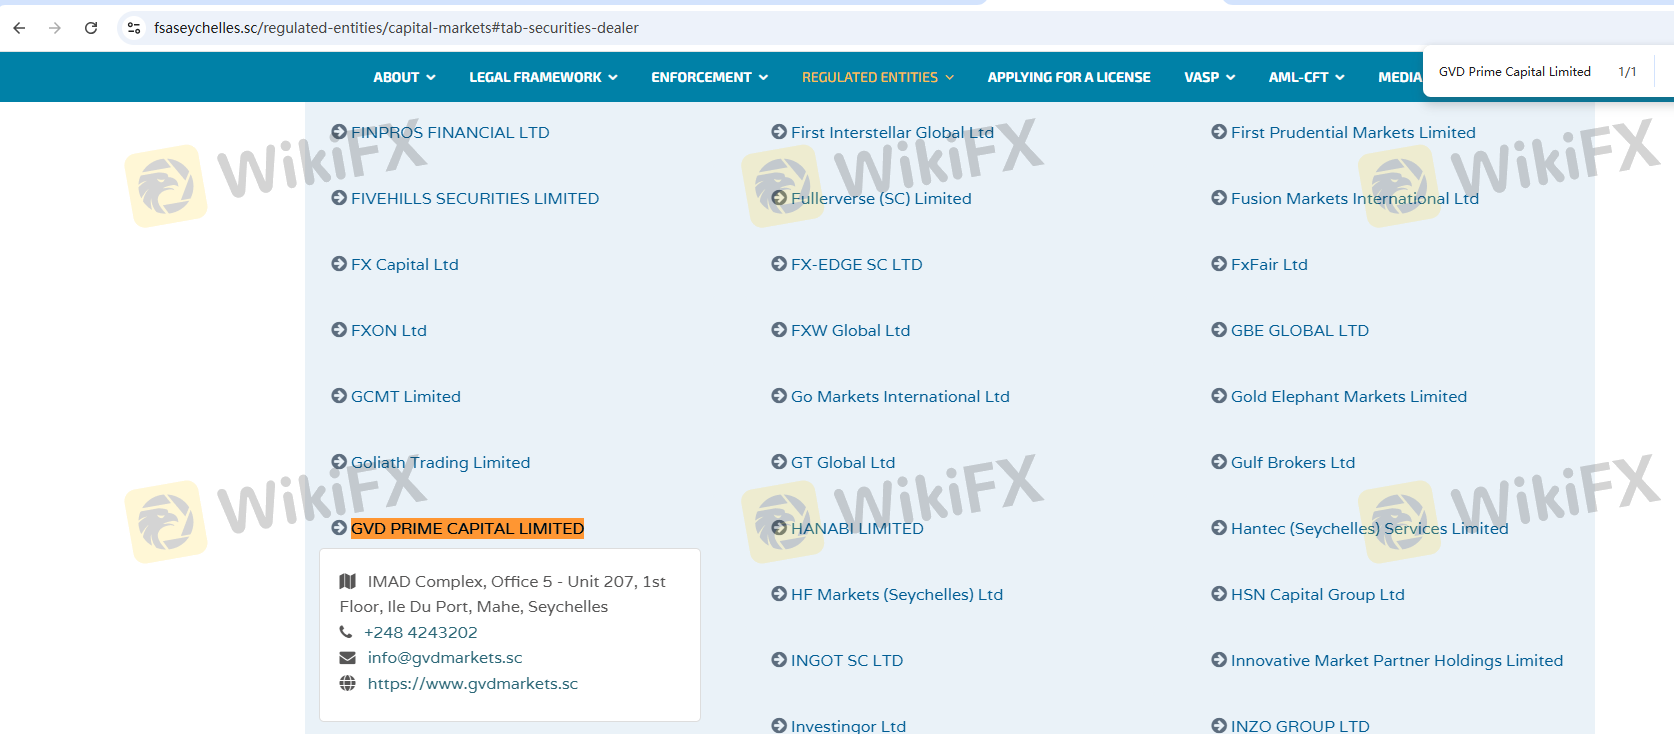The image size is (1674, 734).
Task: Click the arrow icon beside First Interstellar Global Ltd
Action: coord(779,132)
